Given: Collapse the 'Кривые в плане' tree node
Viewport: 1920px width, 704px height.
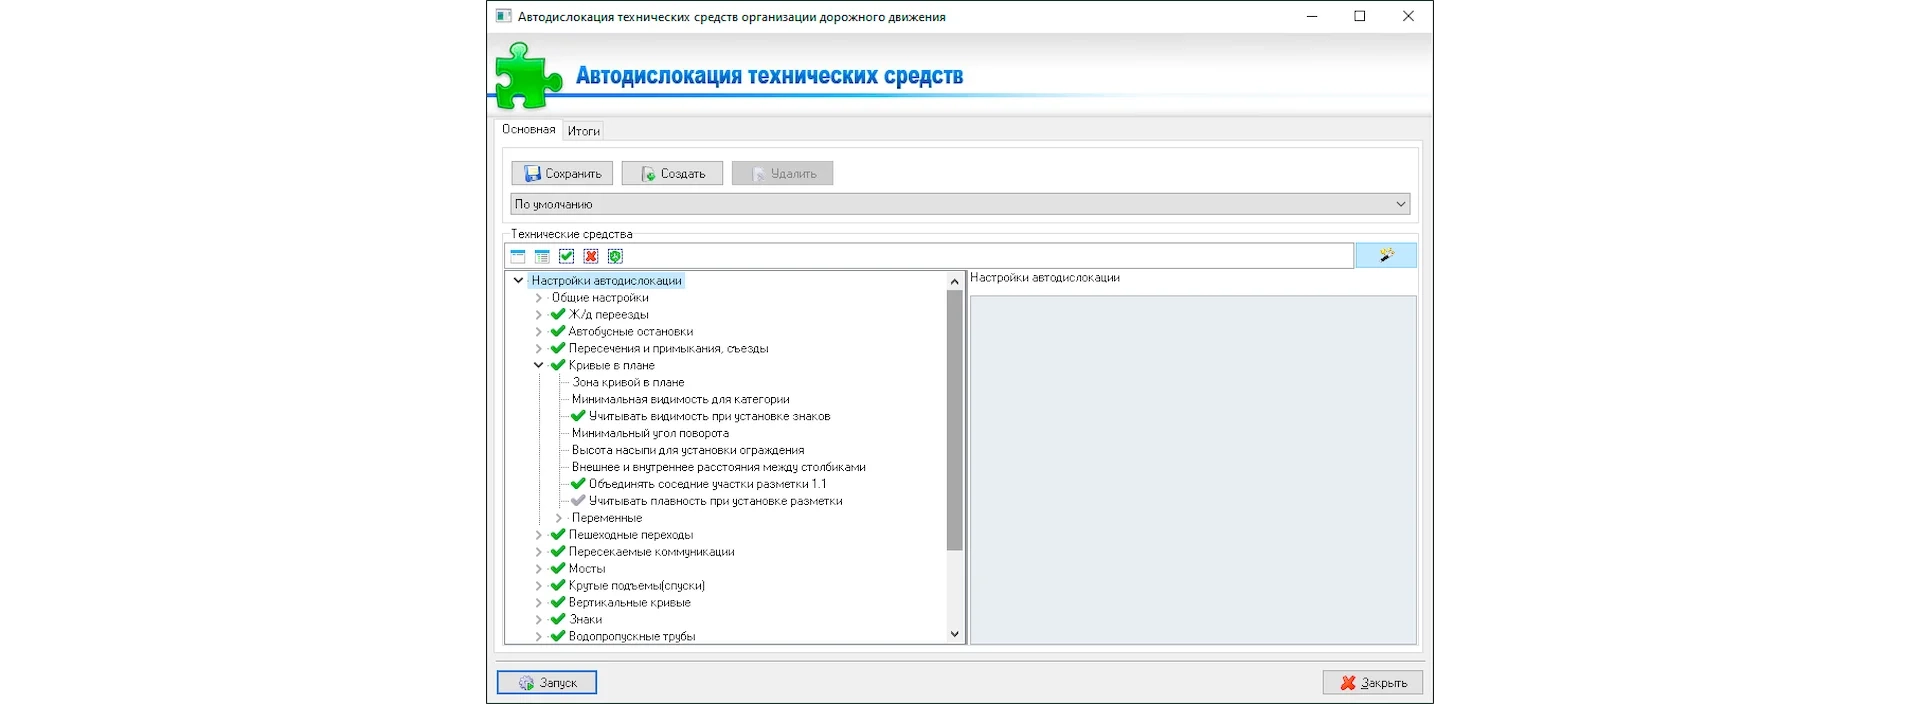Looking at the screenshot, I should (x=539, y=365).
